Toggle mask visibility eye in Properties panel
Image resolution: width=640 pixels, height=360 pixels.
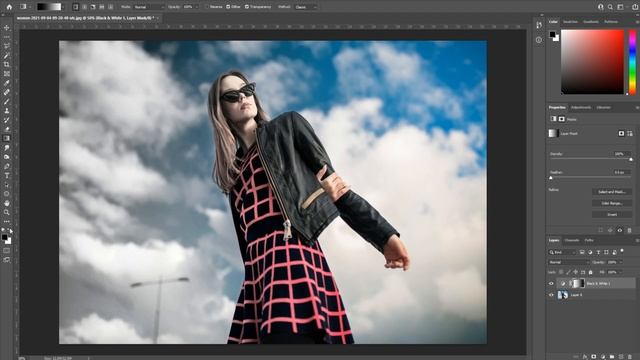pos(620,231)
